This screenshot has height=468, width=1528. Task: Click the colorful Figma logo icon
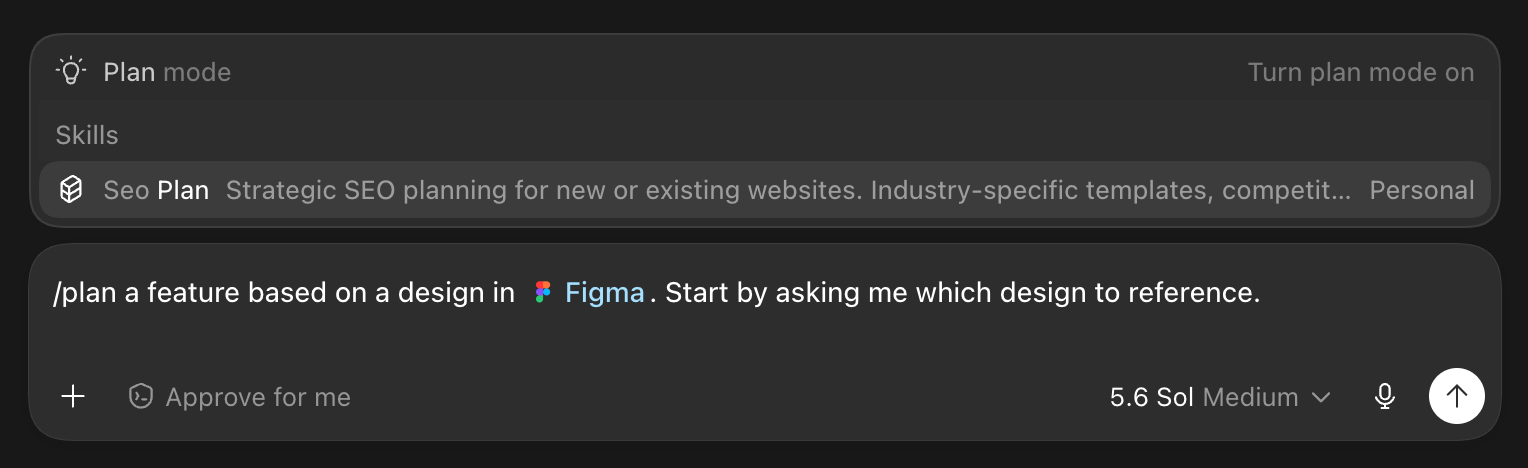pyautogui.click(x=543, y=293)
